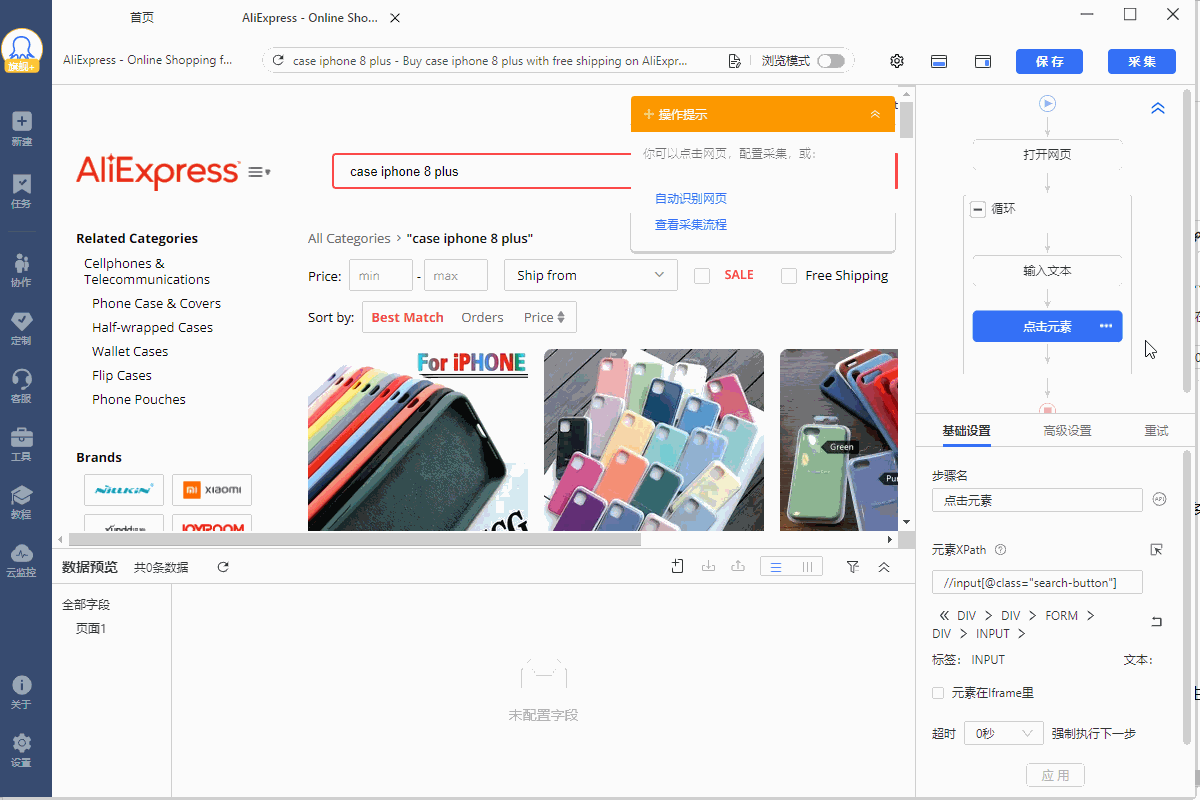This screenshot has width=1200, height=800.
Task: Click the 元素XPath input field
Action: [x=1037, y=582]
